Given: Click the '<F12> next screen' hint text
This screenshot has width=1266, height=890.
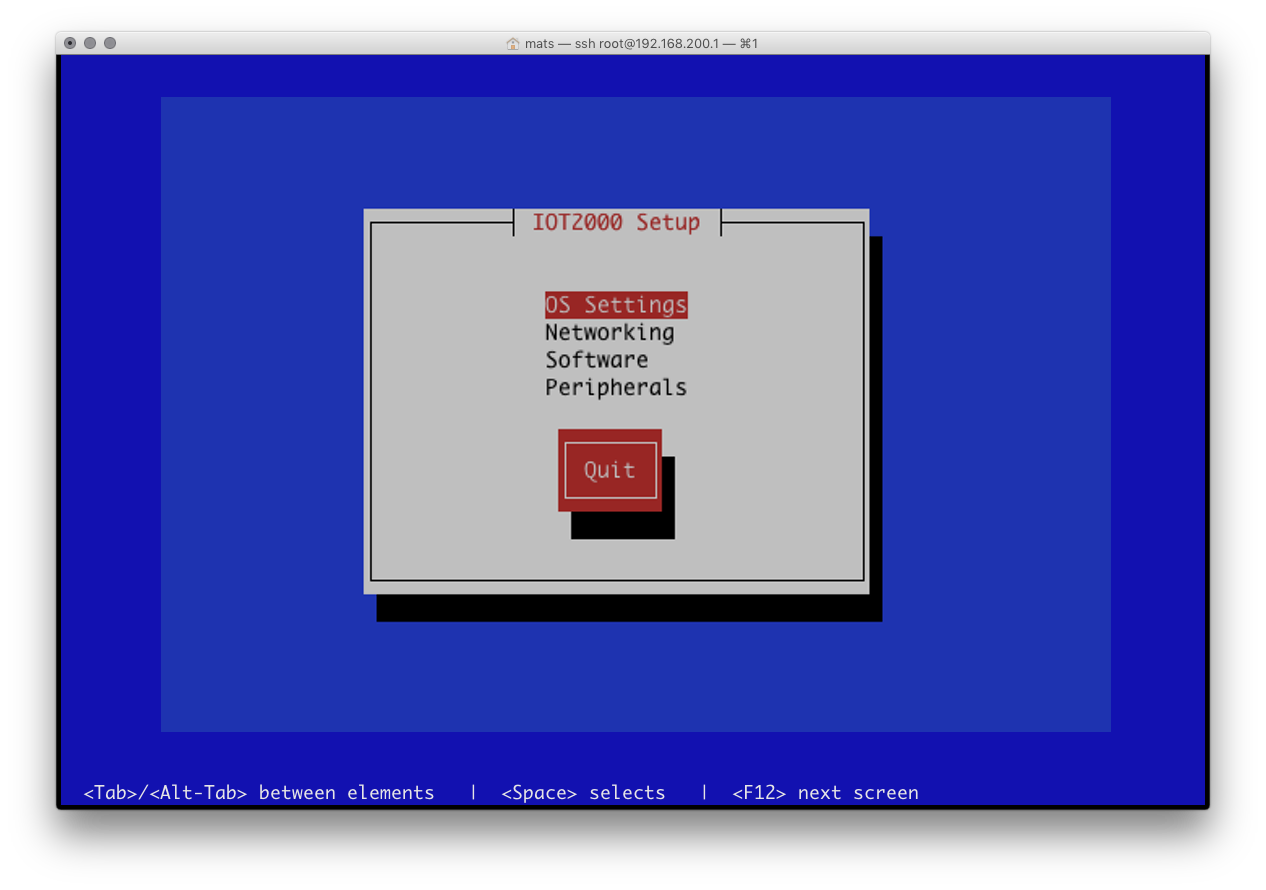Looking at the screenshot, I should 825,793.
